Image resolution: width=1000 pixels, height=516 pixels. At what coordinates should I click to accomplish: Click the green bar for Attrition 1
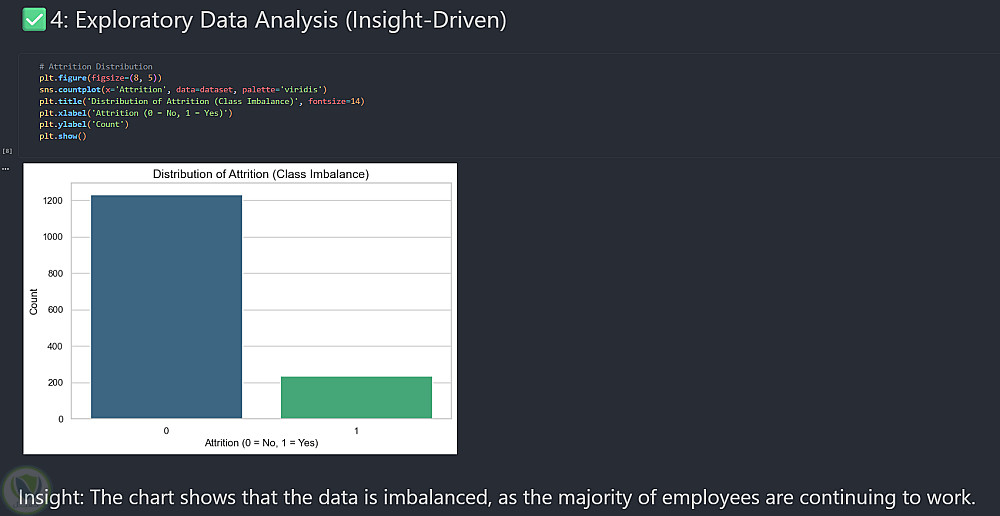click(356, 397)
